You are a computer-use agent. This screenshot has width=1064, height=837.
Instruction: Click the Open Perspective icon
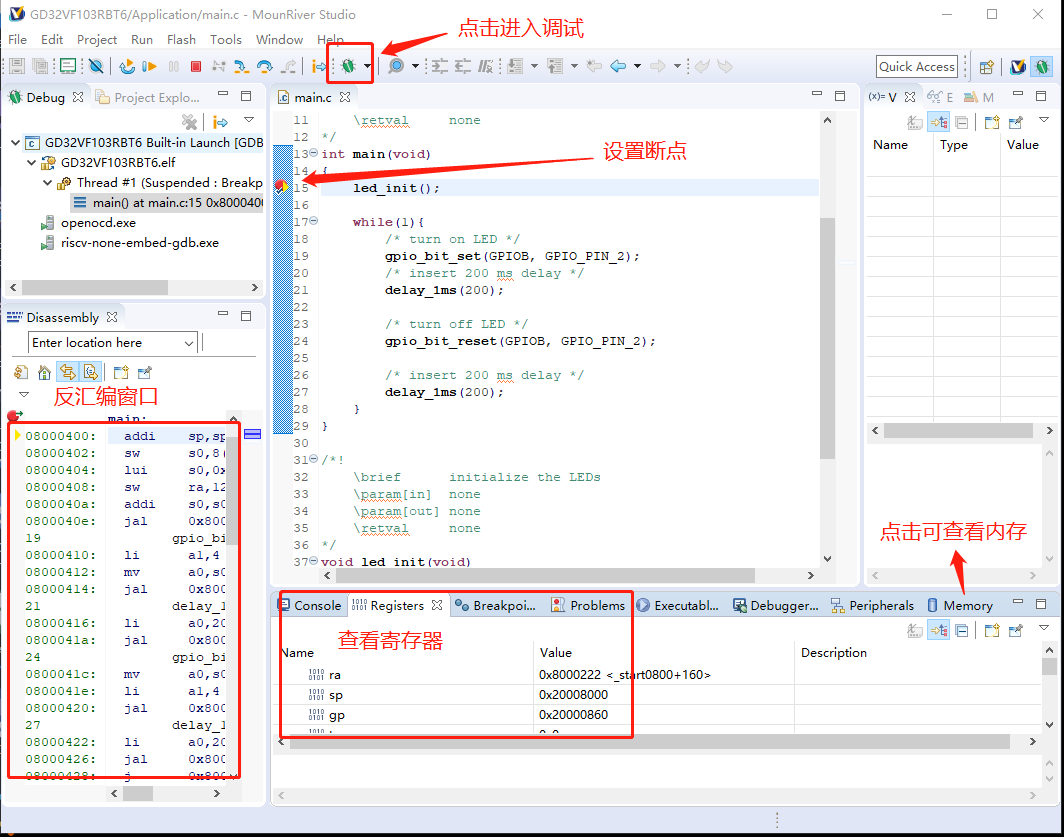987,67
